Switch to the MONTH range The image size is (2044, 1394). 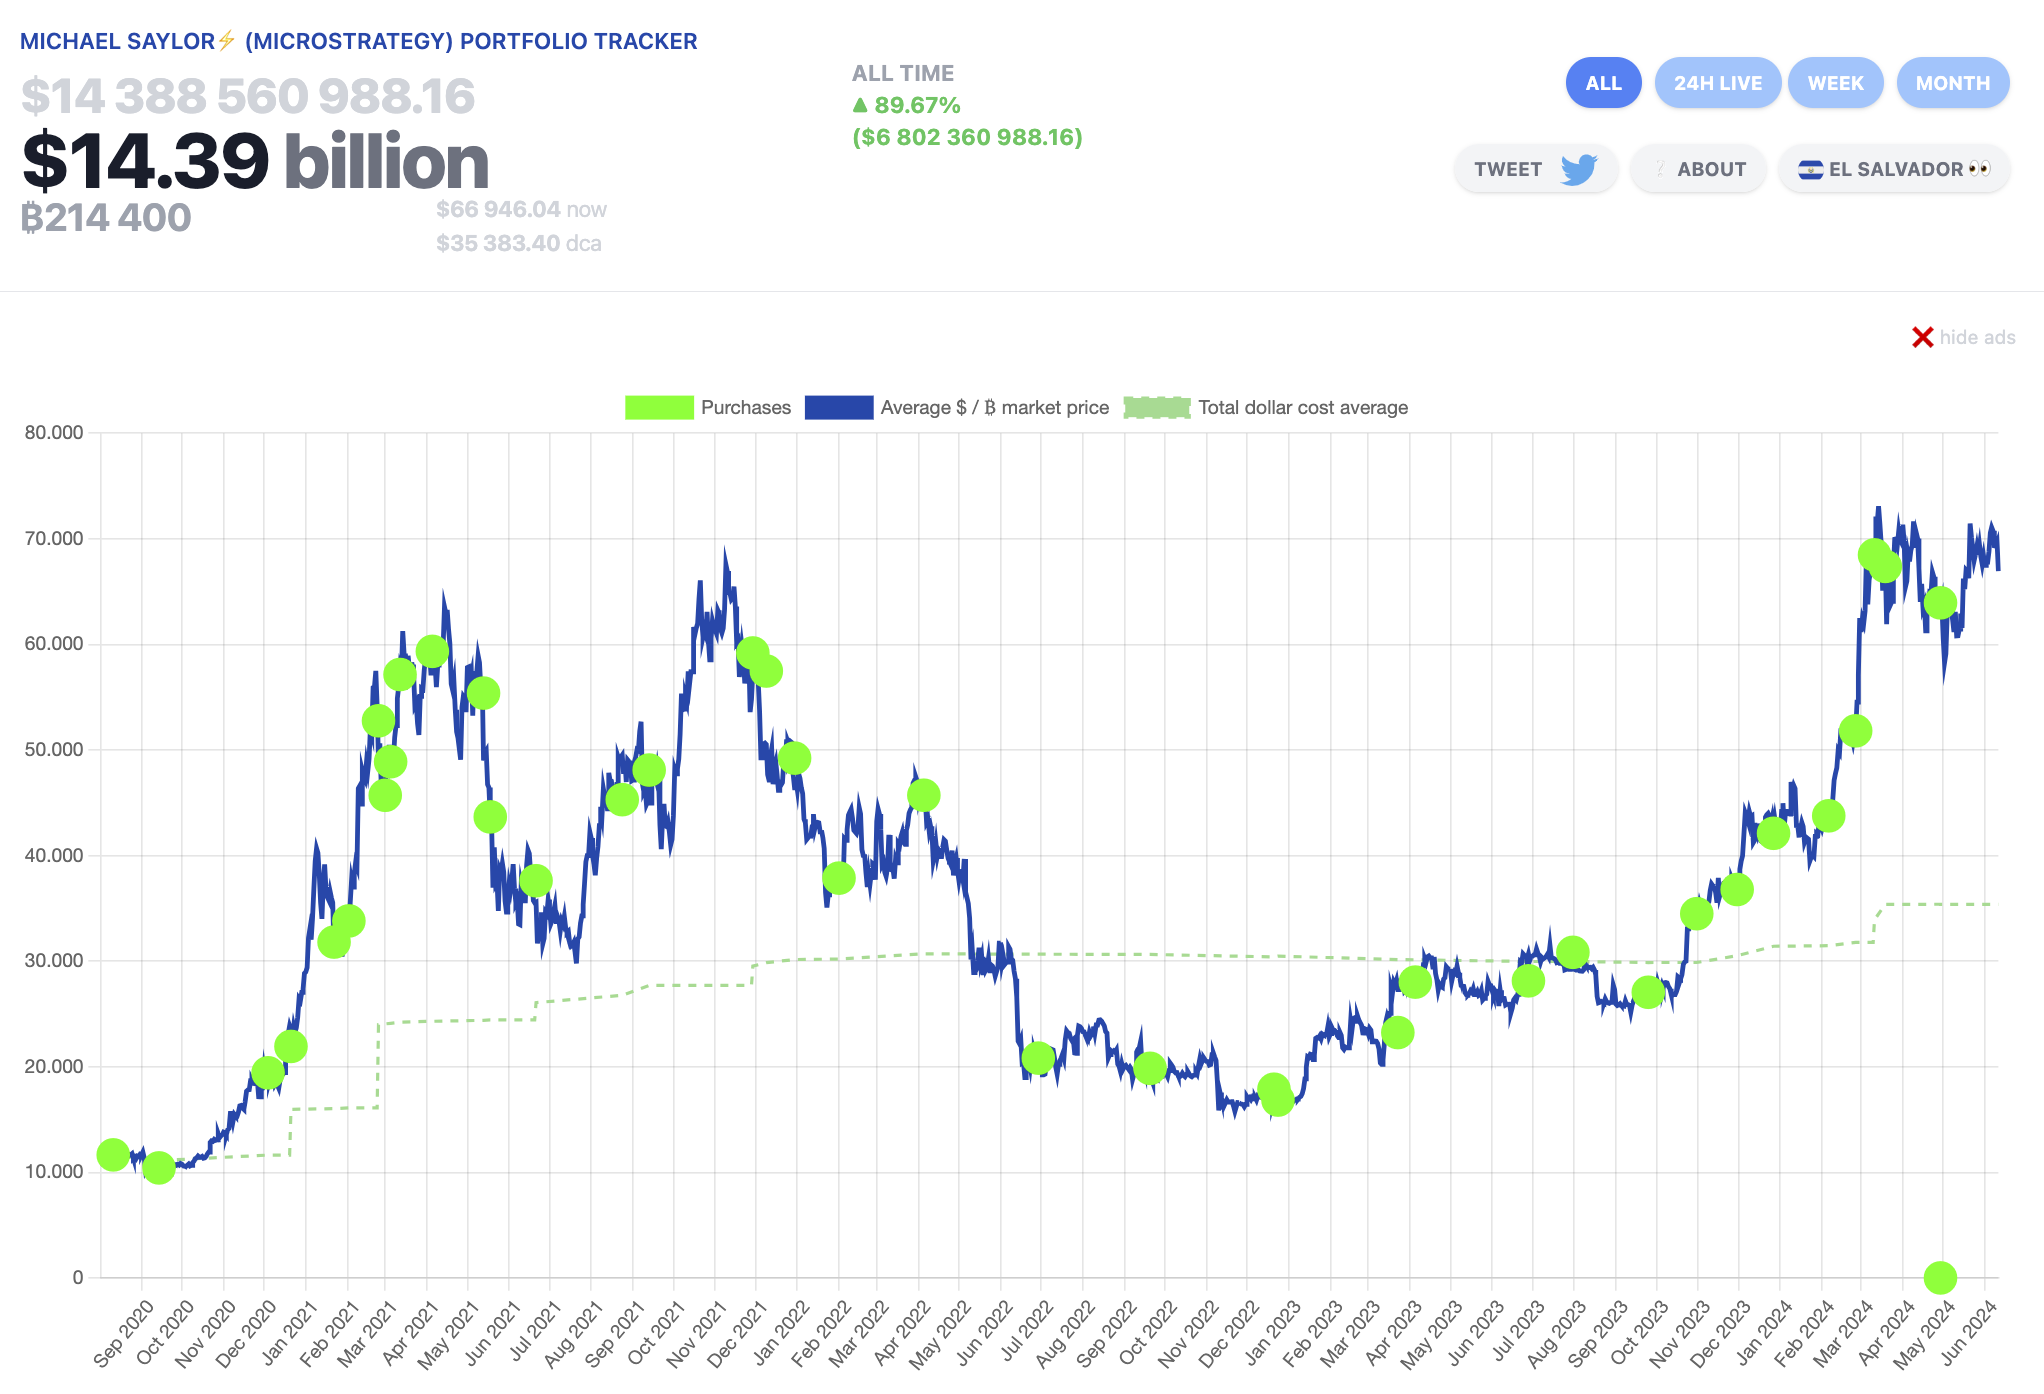[x=1952, y=83]
